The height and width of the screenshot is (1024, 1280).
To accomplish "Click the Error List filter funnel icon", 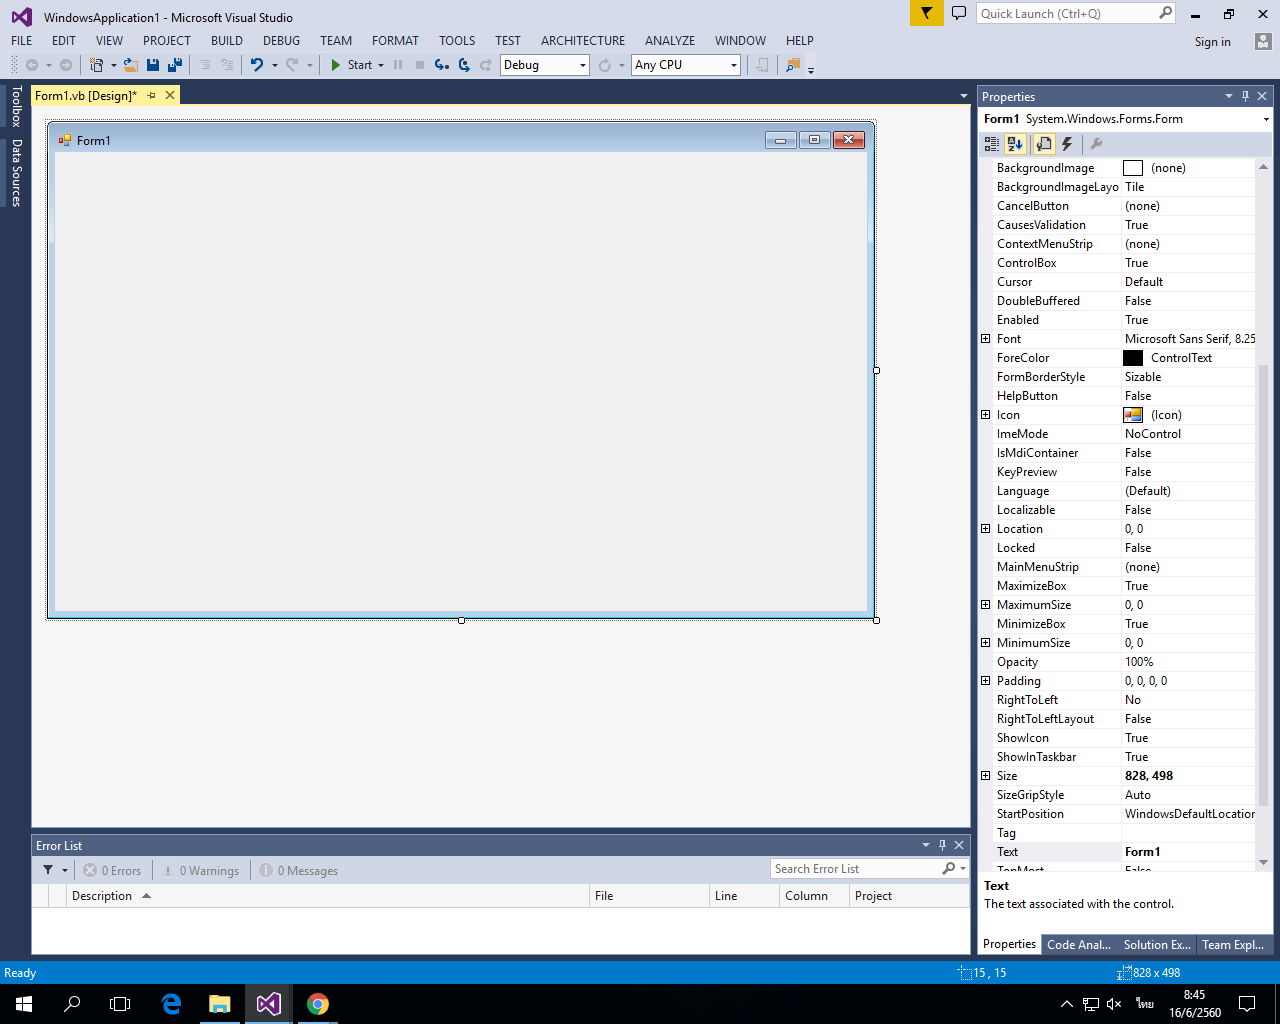I will point(48,870).
